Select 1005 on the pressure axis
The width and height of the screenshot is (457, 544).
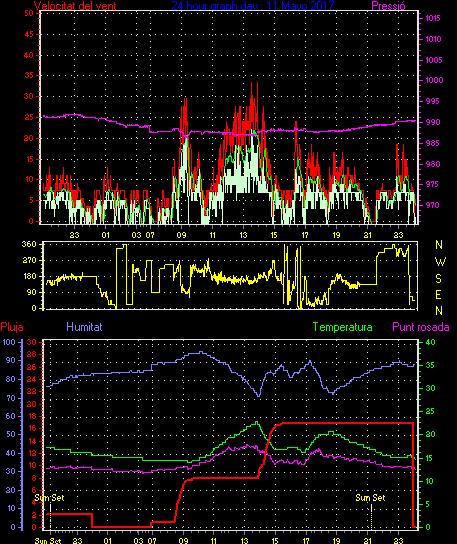coord(434,60)
